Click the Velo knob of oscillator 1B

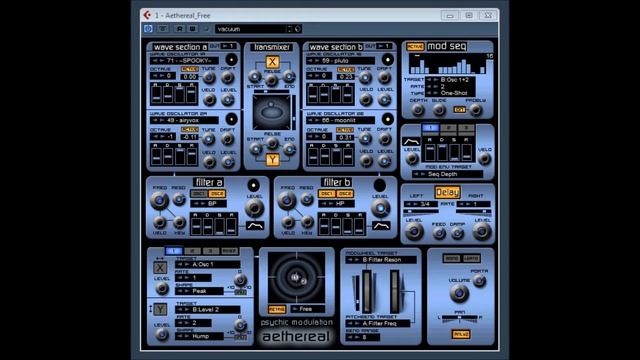366,99
